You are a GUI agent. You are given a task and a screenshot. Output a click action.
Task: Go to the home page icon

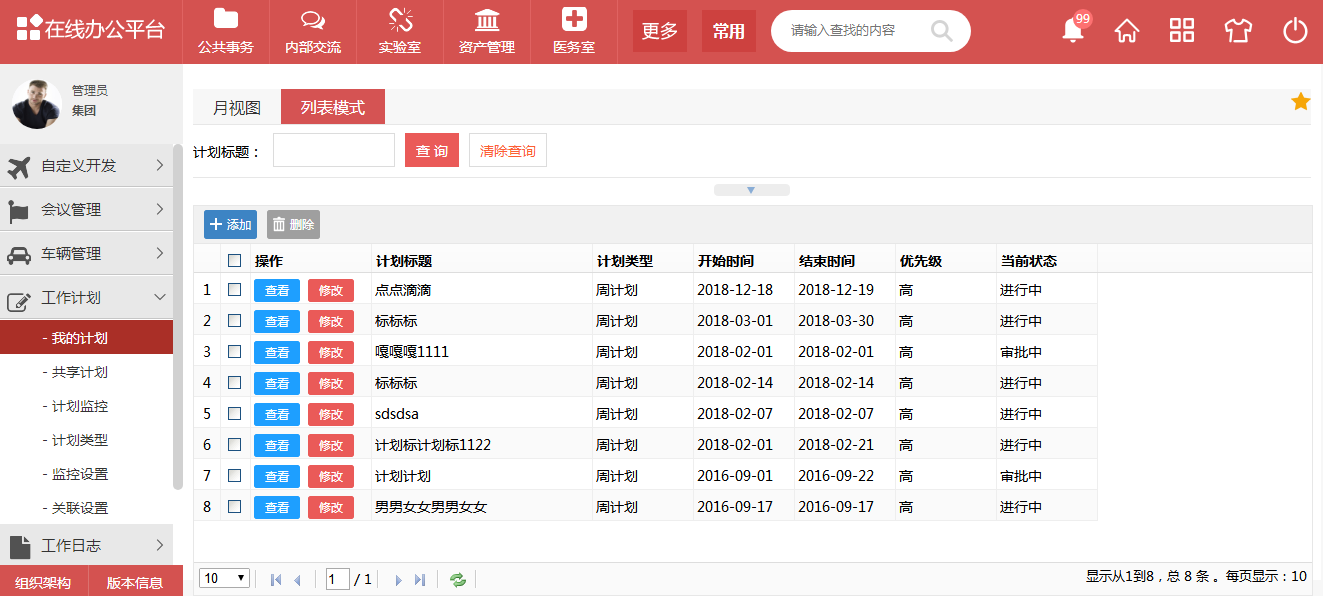1127,31
